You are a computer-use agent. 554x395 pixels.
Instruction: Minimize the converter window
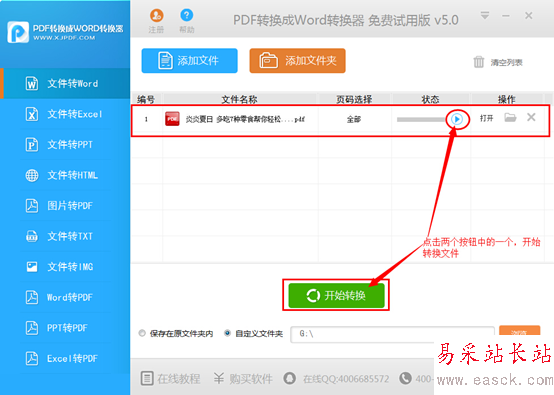coord(506,16)
